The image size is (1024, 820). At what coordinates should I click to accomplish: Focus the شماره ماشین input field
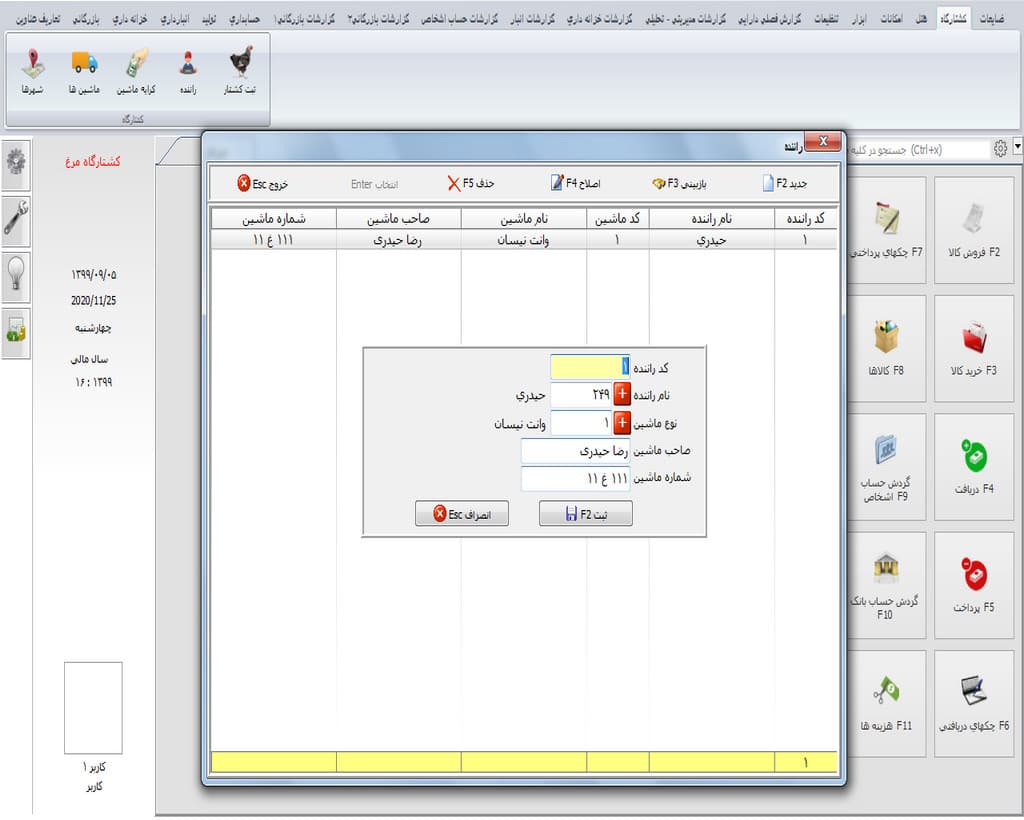[575, 479]
